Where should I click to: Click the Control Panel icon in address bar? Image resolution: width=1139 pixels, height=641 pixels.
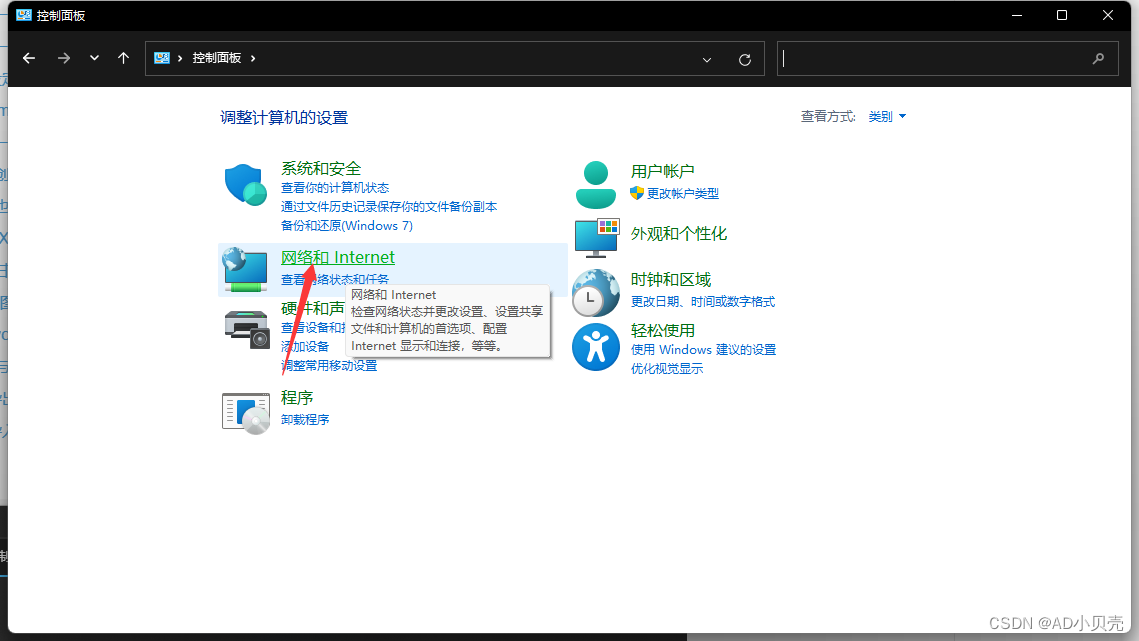(162, 58)
